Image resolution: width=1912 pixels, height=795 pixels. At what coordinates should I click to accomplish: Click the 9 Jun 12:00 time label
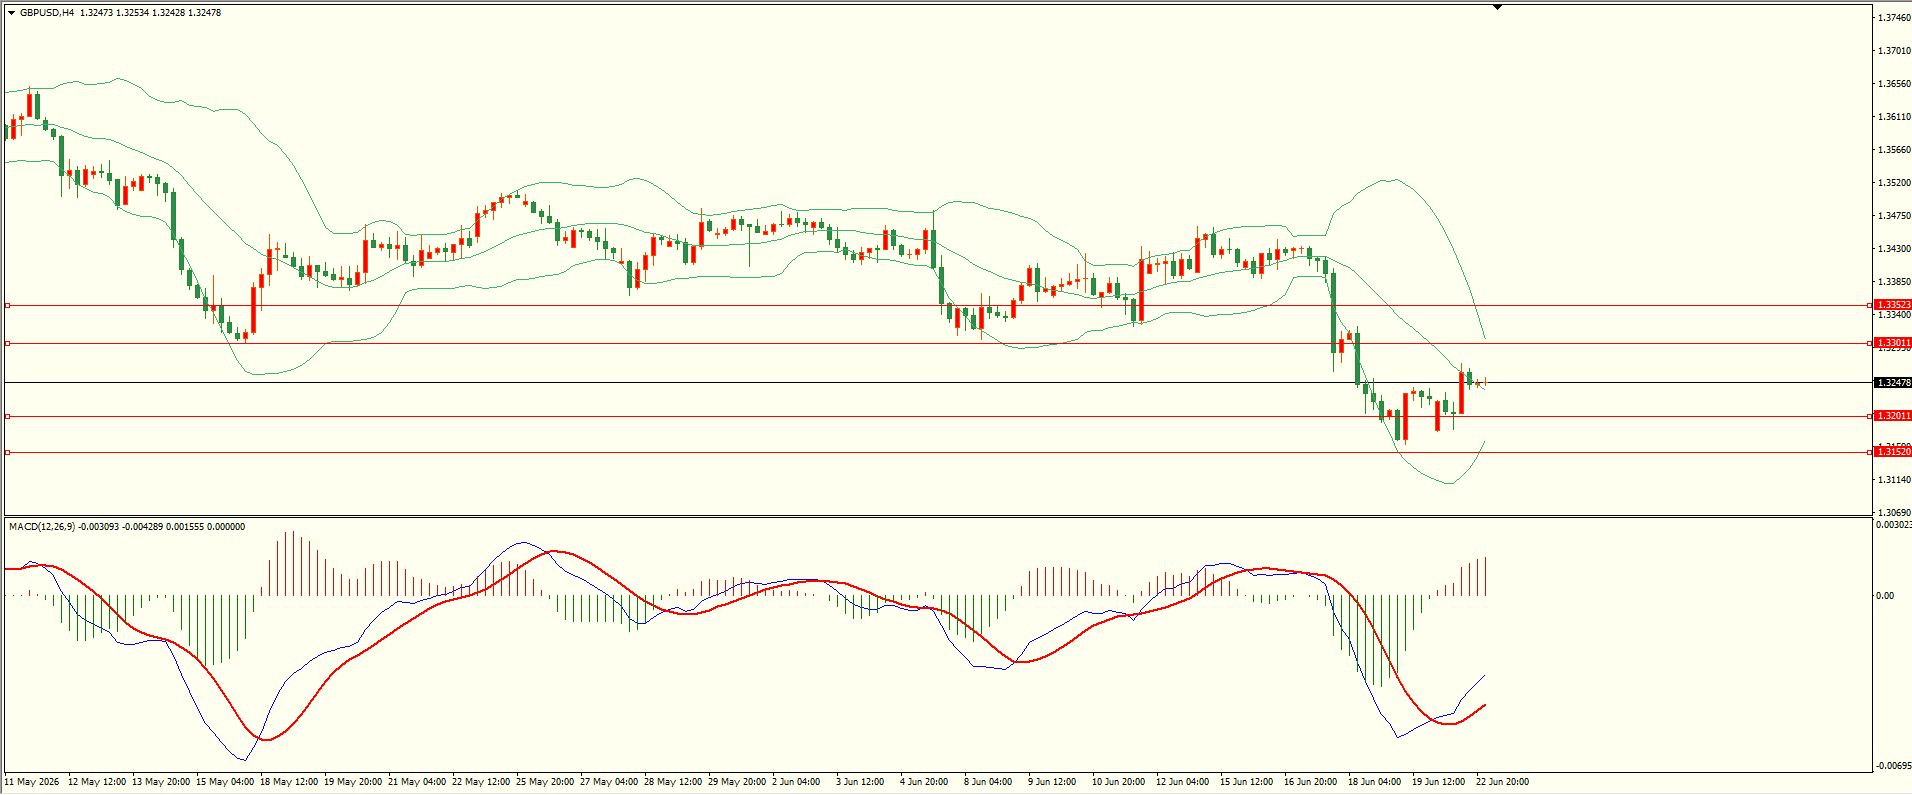[x=1052, y=782]
